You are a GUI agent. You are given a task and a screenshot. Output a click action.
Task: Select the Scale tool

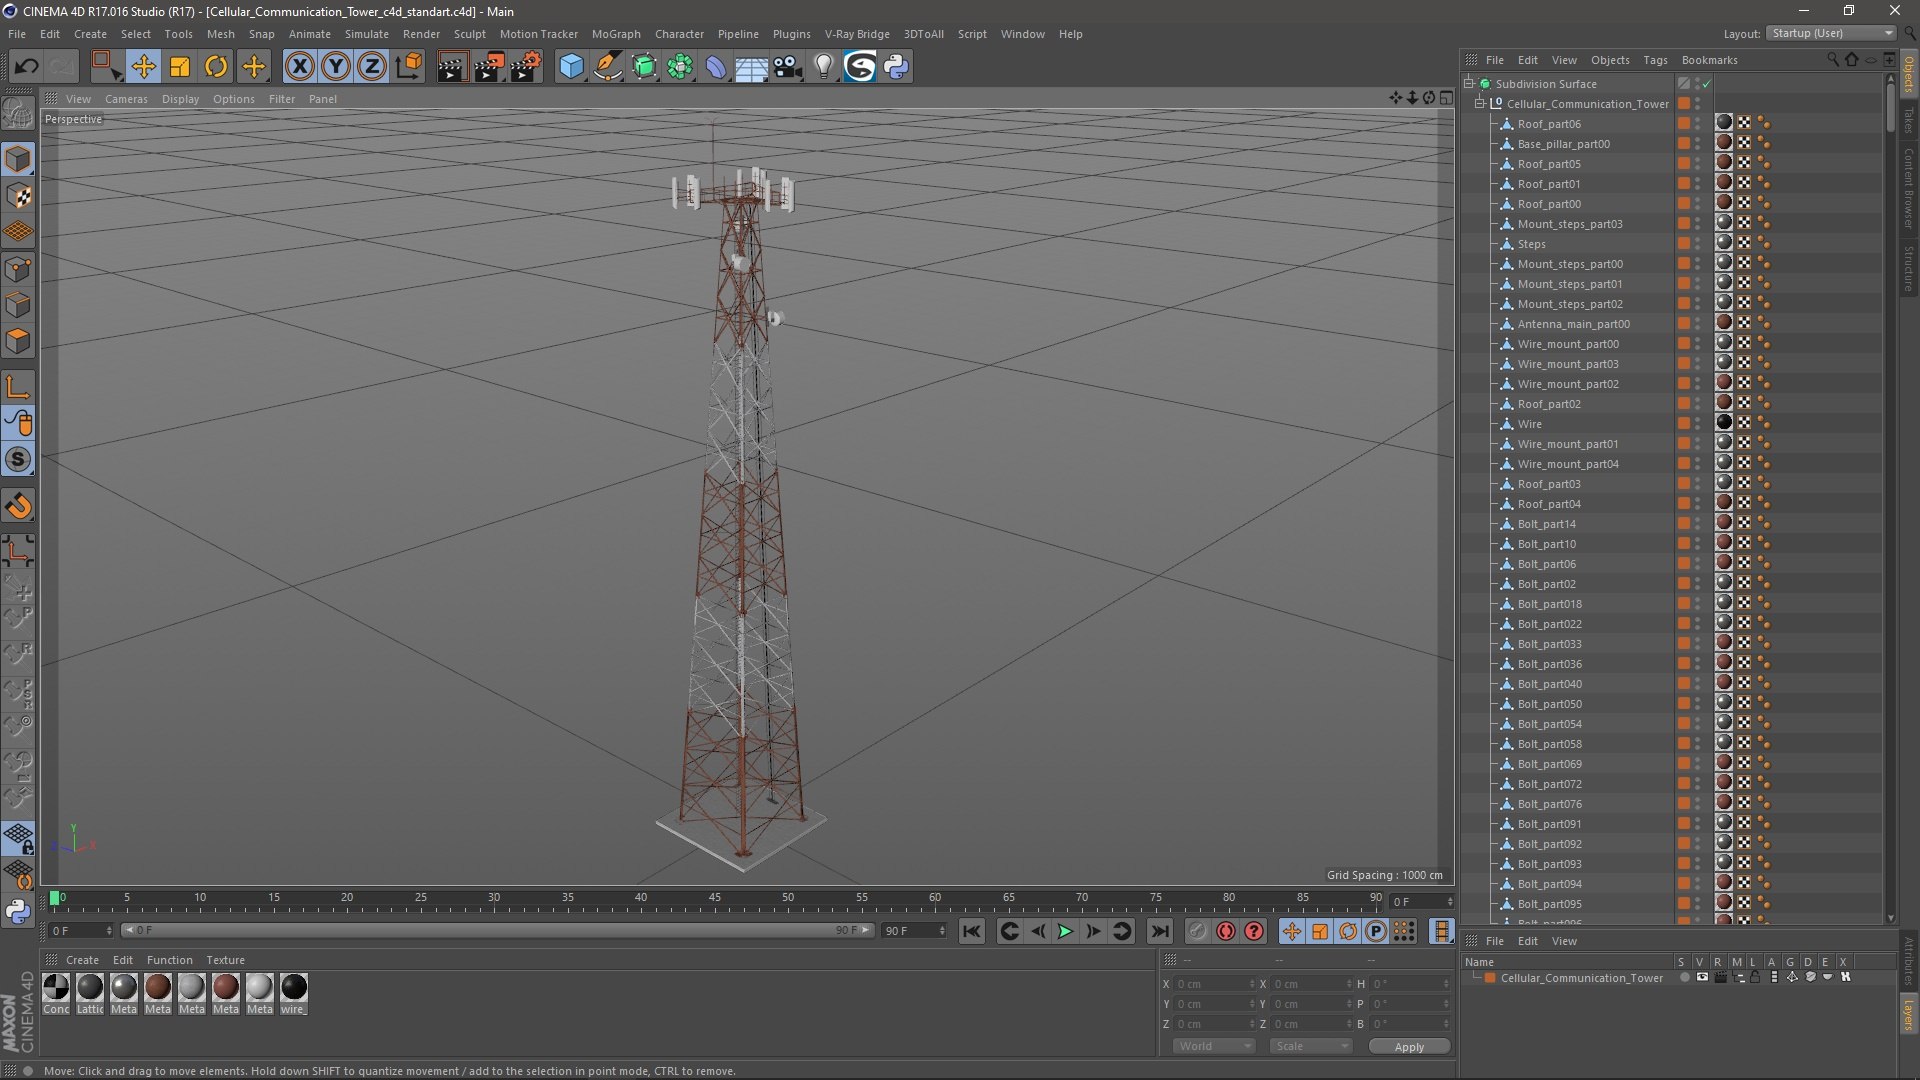tap(180, 67)
